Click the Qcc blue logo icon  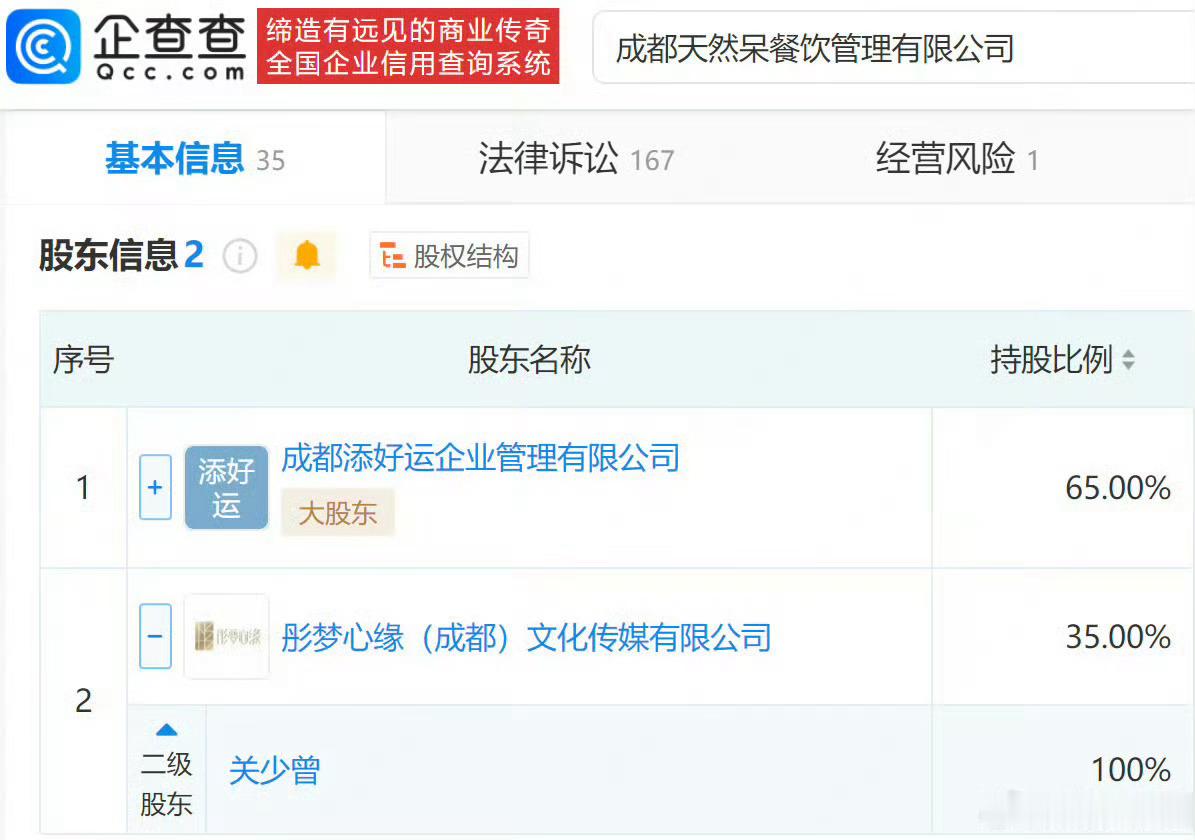point(43,46)
